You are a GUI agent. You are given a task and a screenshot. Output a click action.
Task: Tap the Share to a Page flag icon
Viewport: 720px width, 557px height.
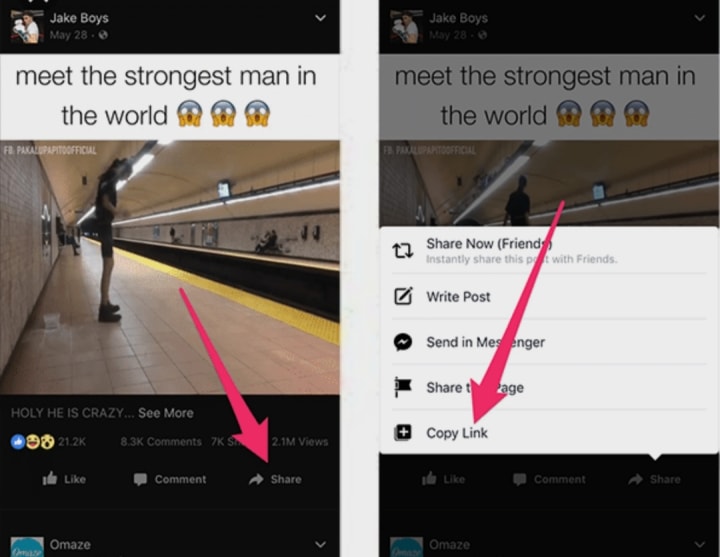tap(403, 387)
